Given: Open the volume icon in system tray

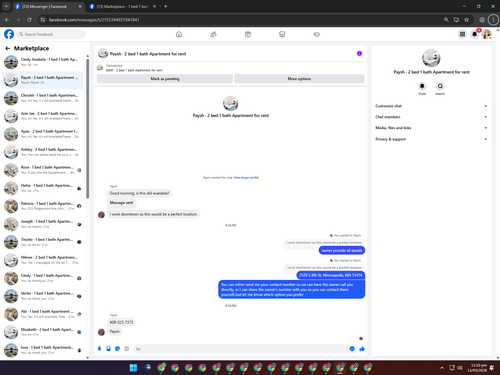Looking at the screenshot, I should click(460, 368).
